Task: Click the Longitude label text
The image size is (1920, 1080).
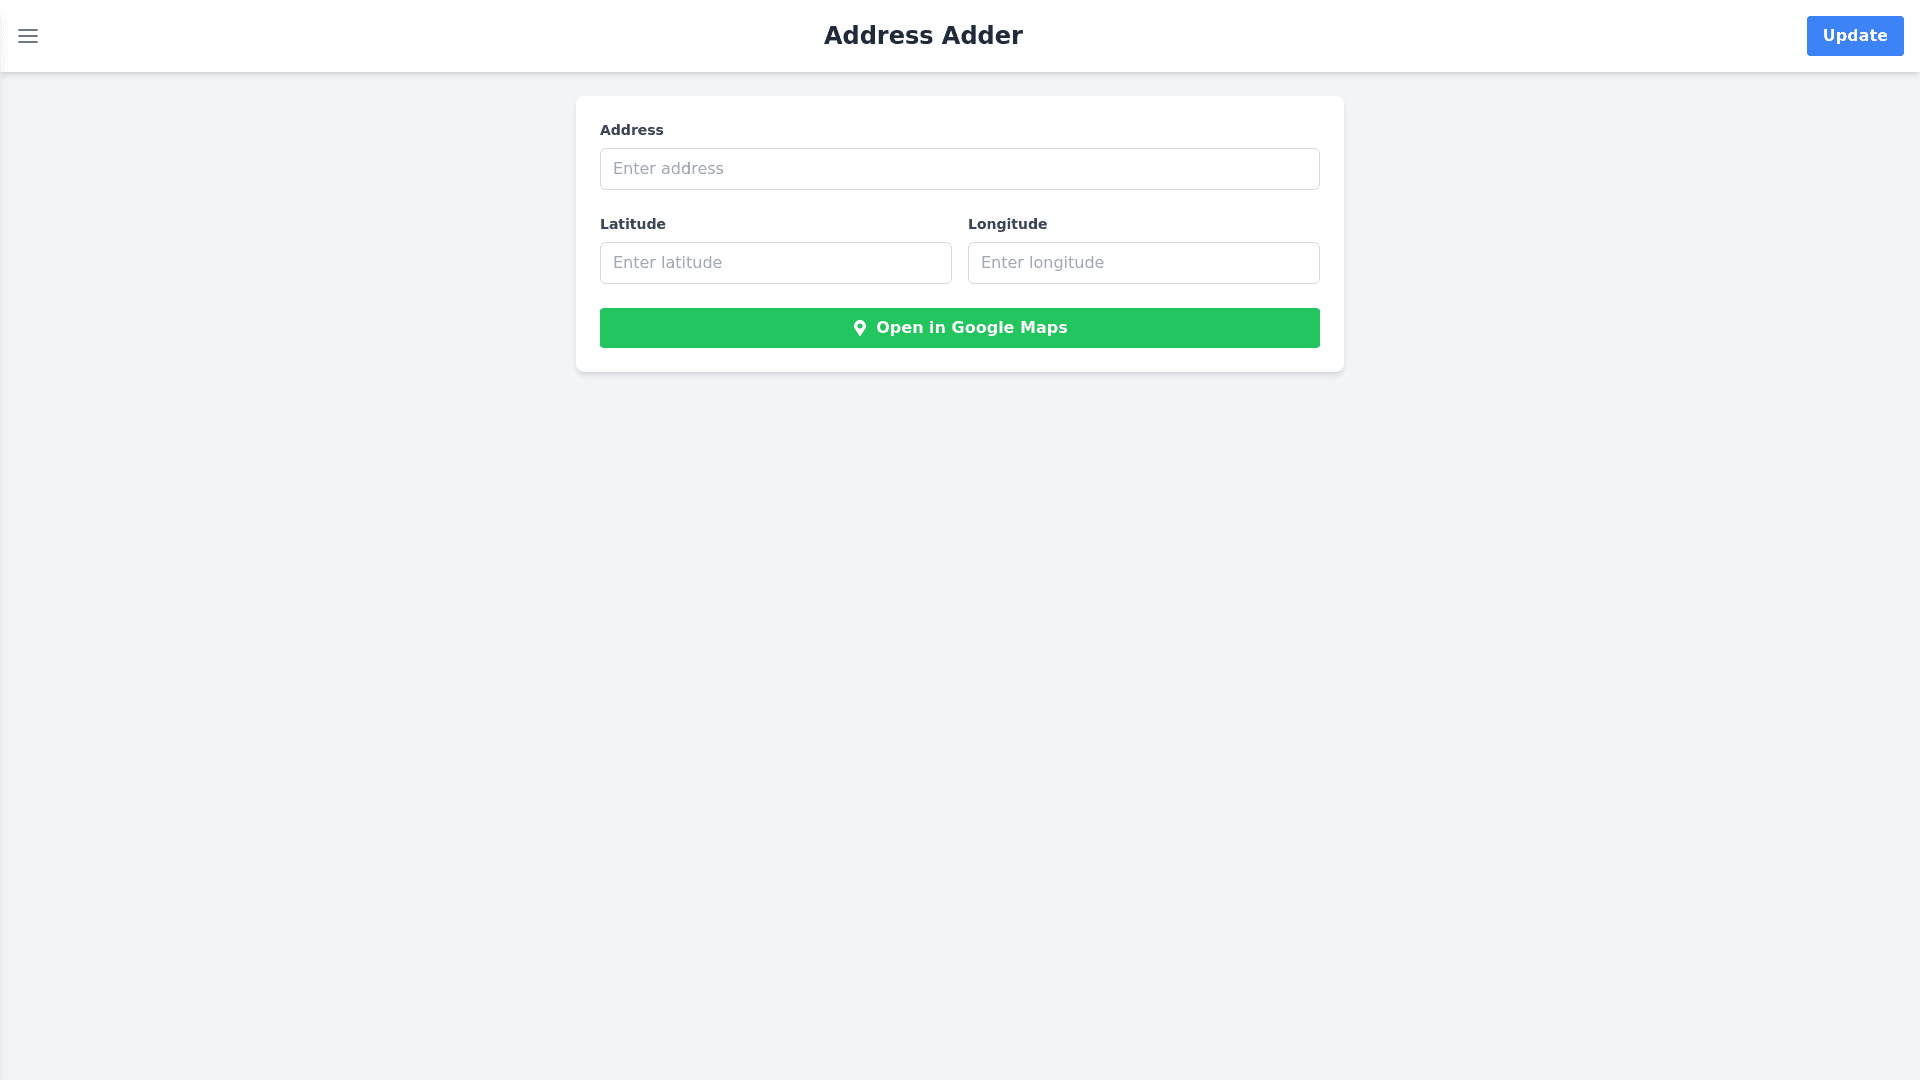Action: (1007, 224)
